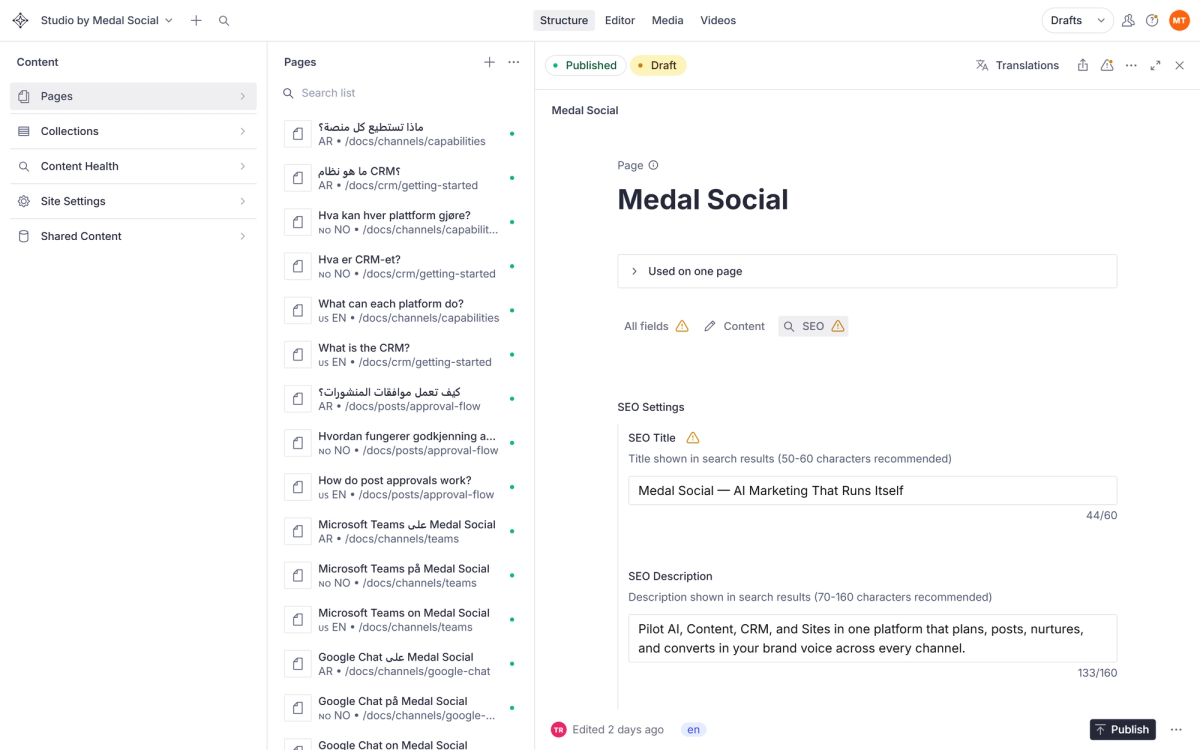Image resolution: width=1200 pixels, height=750 pixels.
Task: Click the Medal Social studio logo icon
Action: coord(20,20)
